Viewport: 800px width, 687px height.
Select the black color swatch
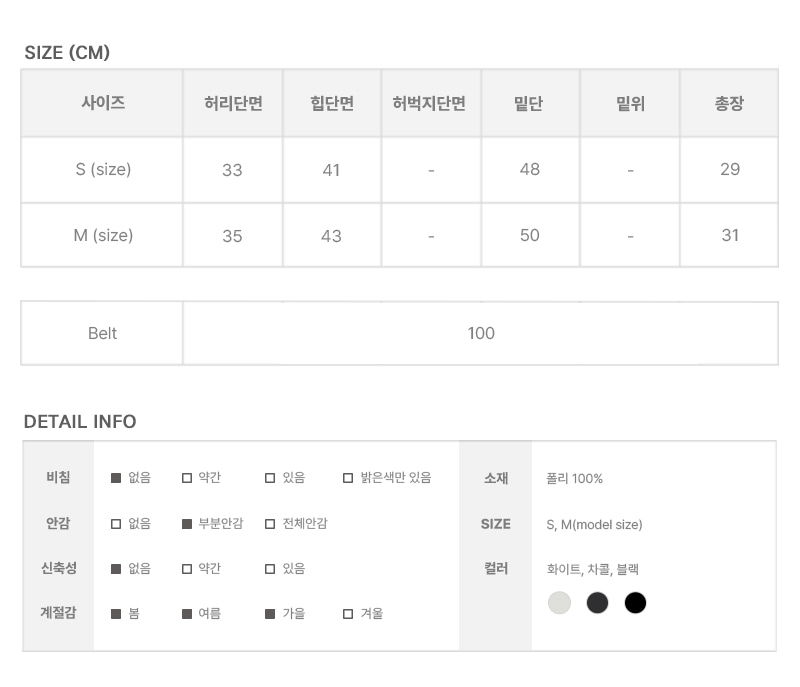pos(635,603)
